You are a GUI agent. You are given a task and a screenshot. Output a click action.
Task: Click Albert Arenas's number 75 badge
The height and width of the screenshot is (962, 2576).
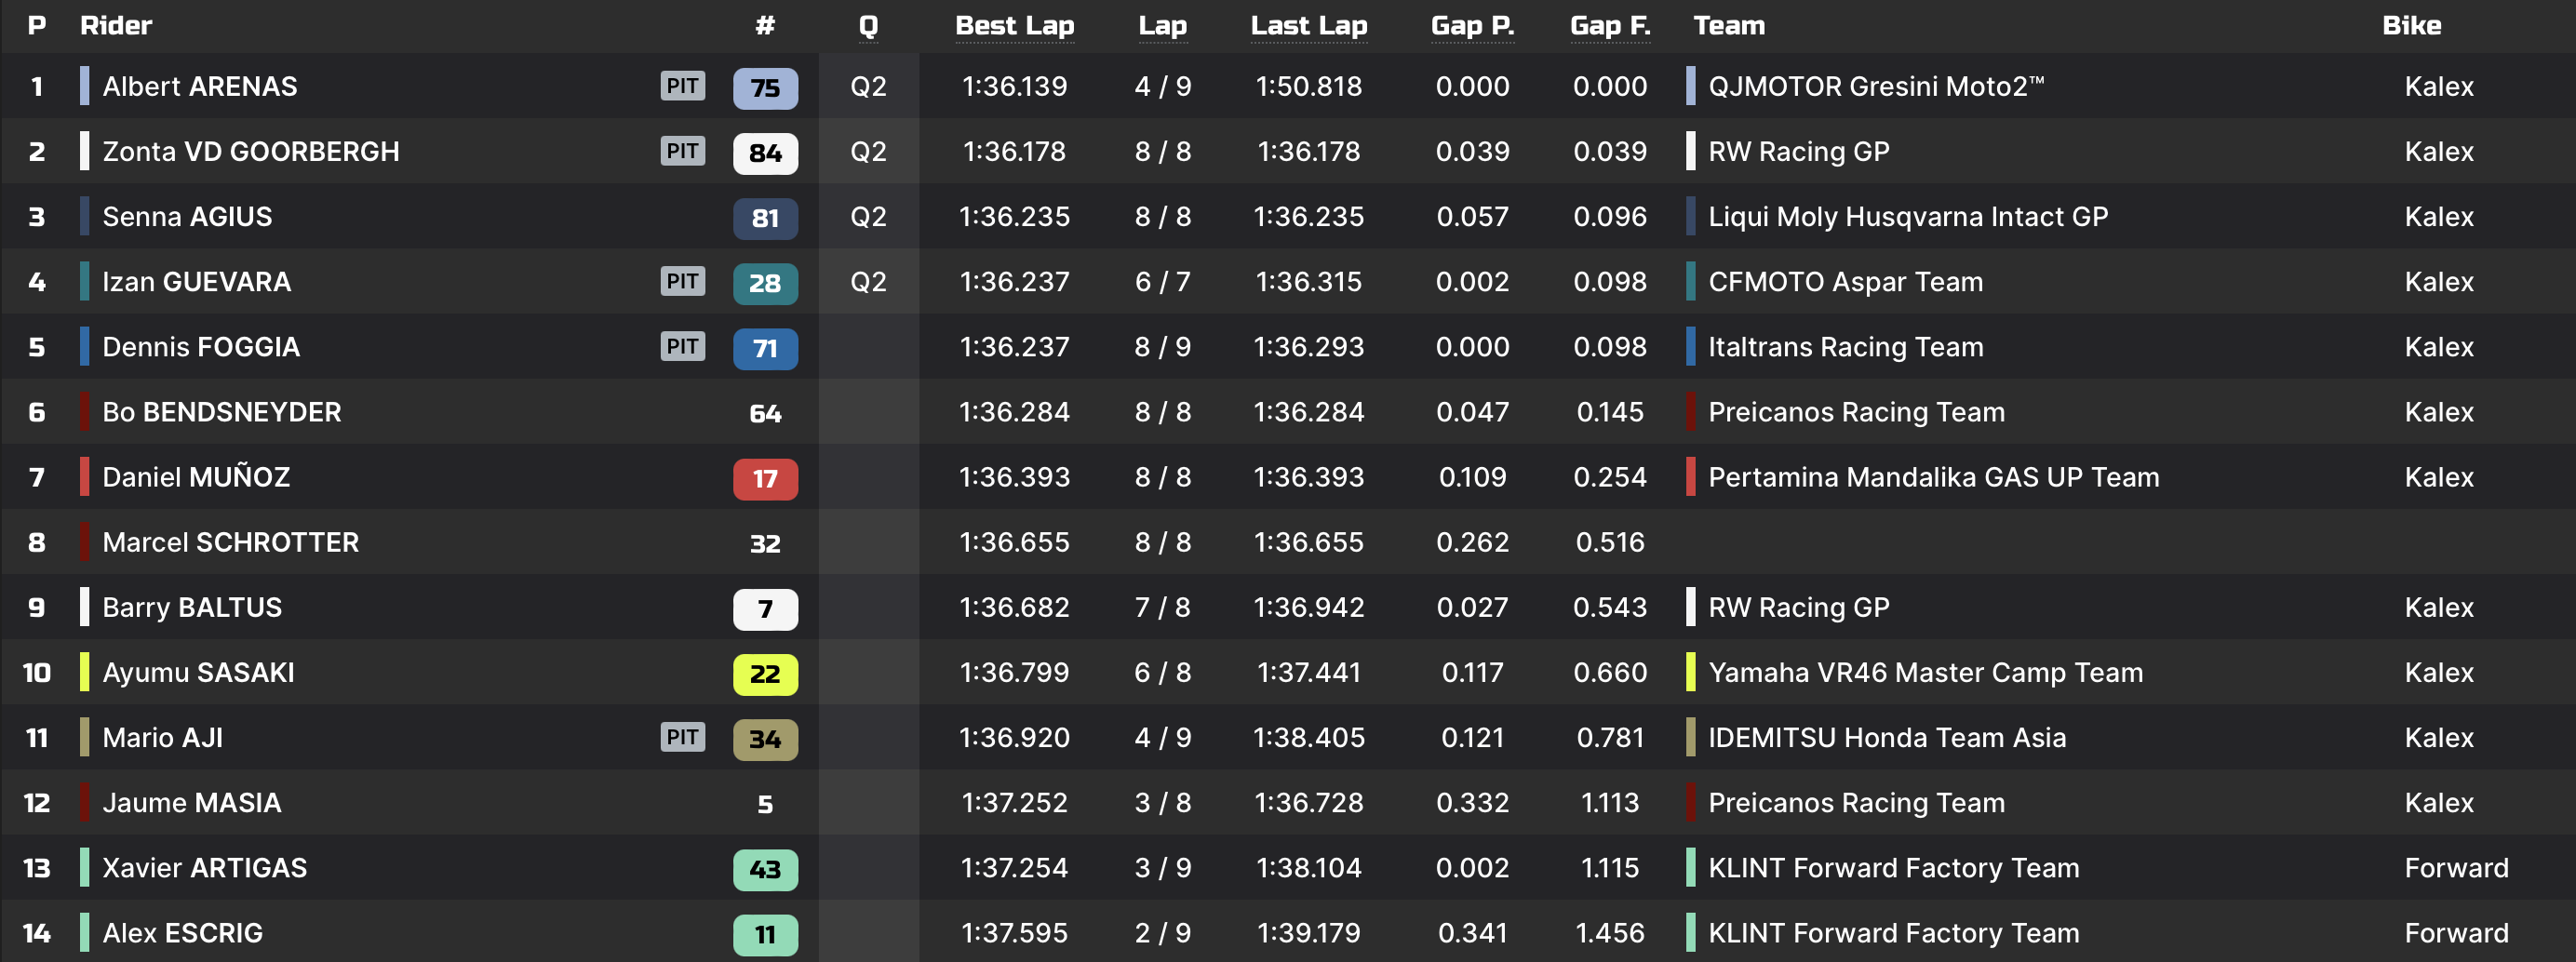coord(765,88)
